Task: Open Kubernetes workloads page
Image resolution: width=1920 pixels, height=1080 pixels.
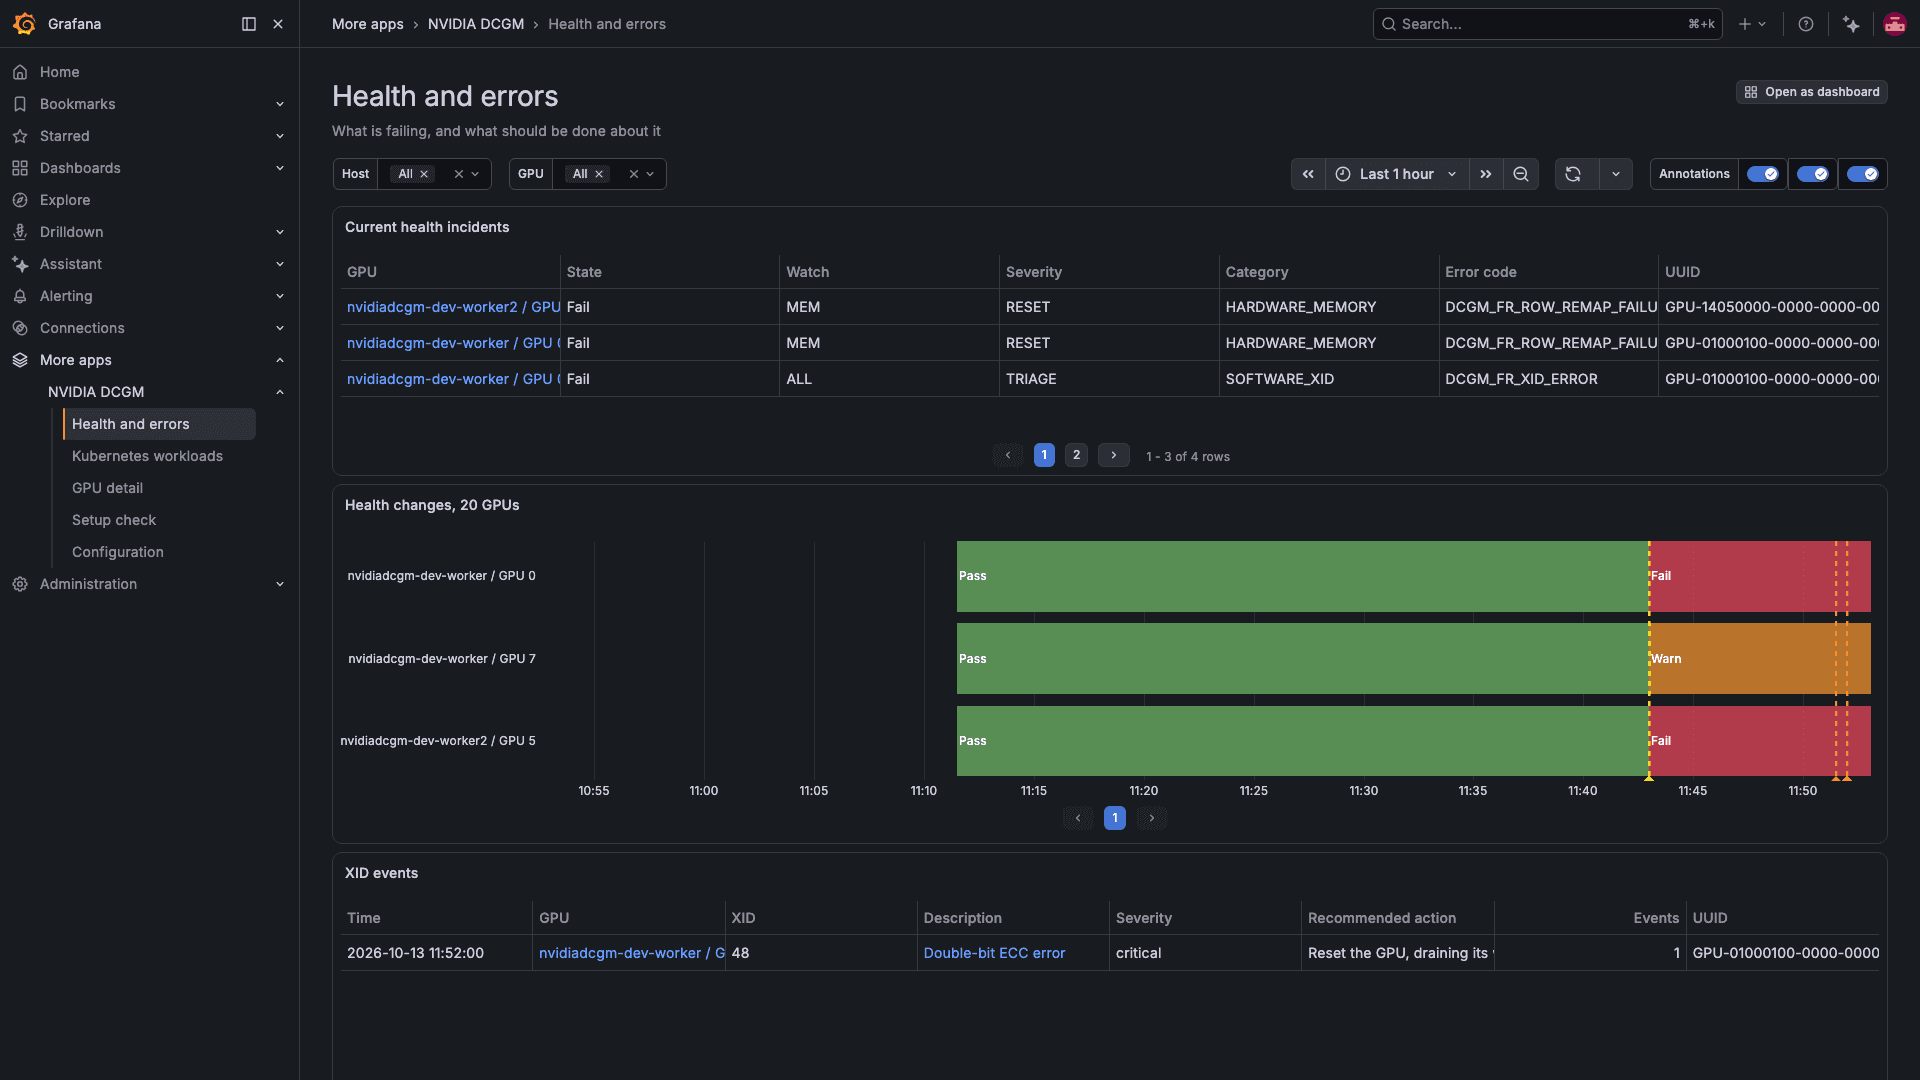Action: pos(147,456)
